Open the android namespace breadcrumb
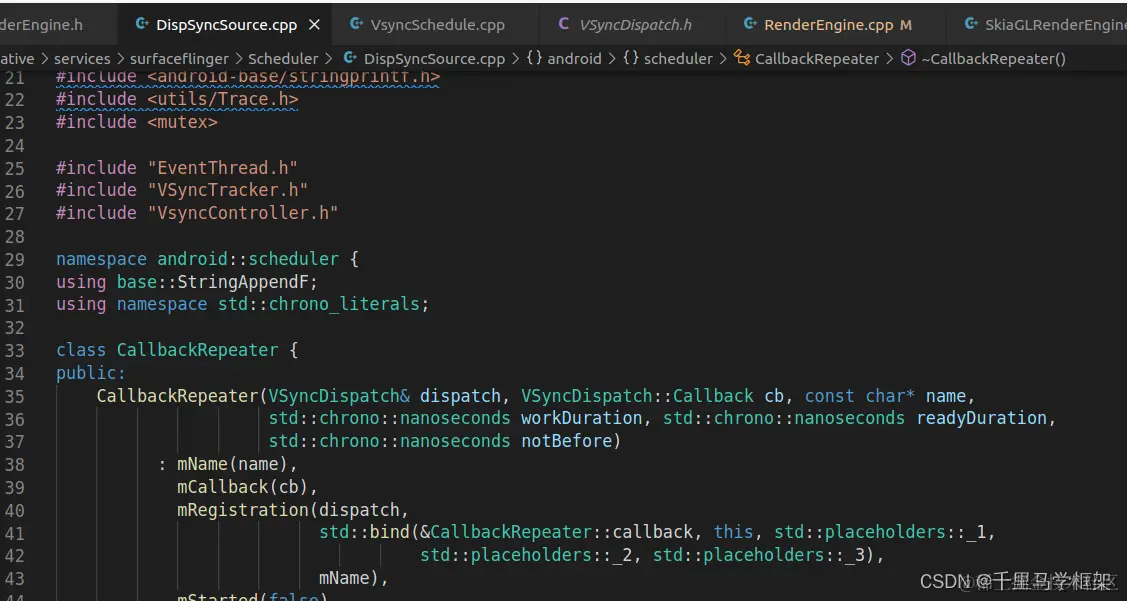Viewport: 1127px width, 601px height. [x=574, y=58]
